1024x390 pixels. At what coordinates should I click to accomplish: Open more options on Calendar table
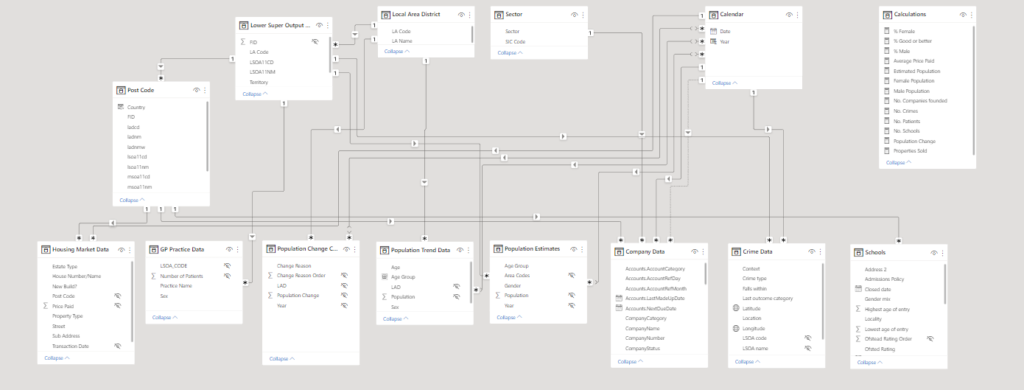point(798,14)
